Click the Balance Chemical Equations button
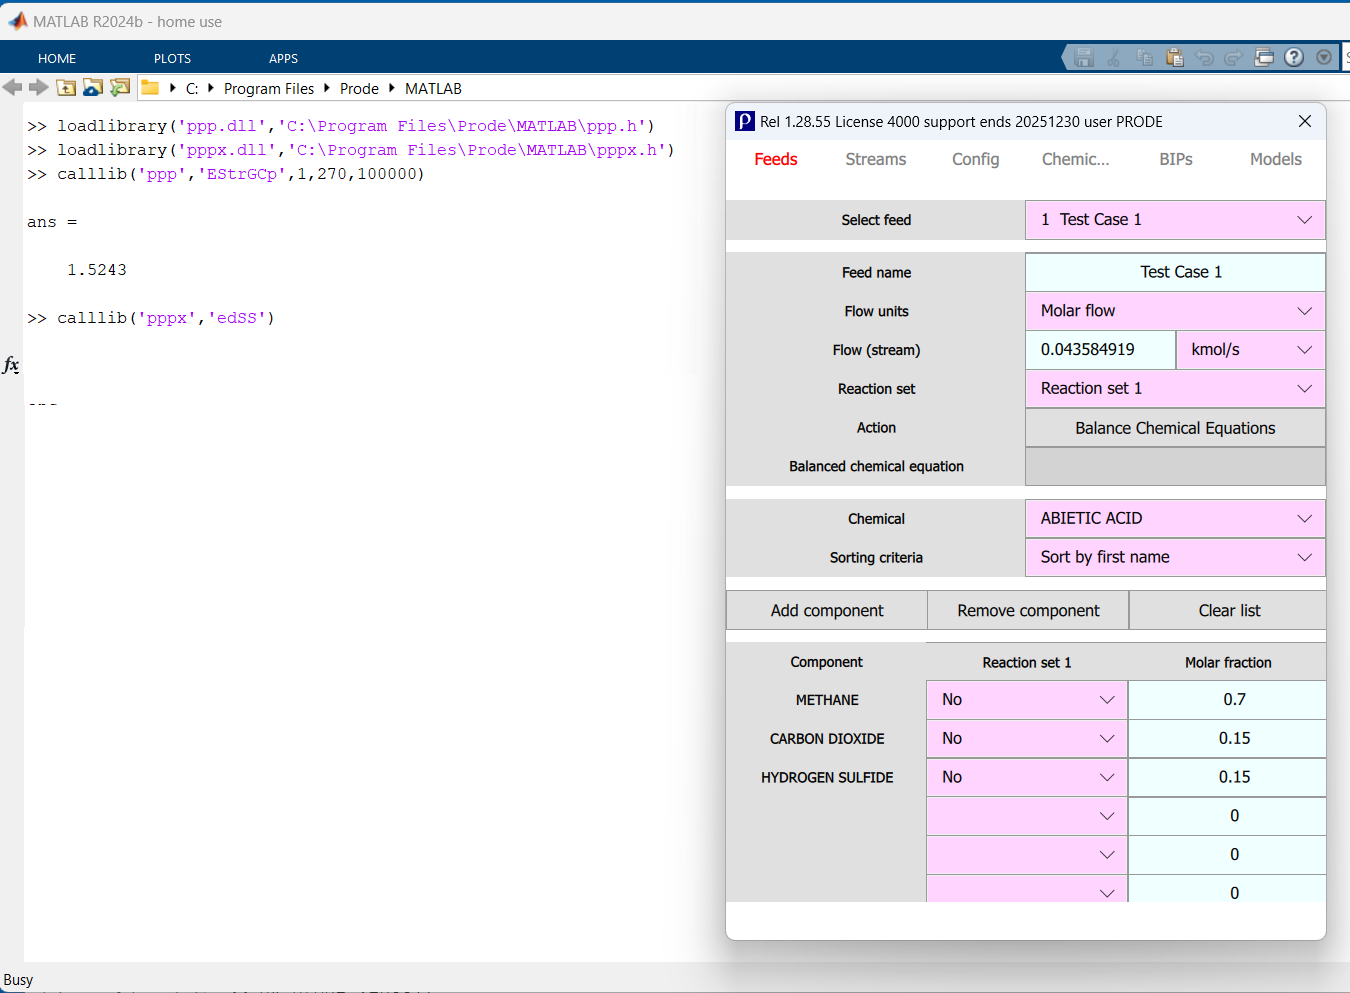Viewport: 1350px width, 993px height. (1175, 428)
